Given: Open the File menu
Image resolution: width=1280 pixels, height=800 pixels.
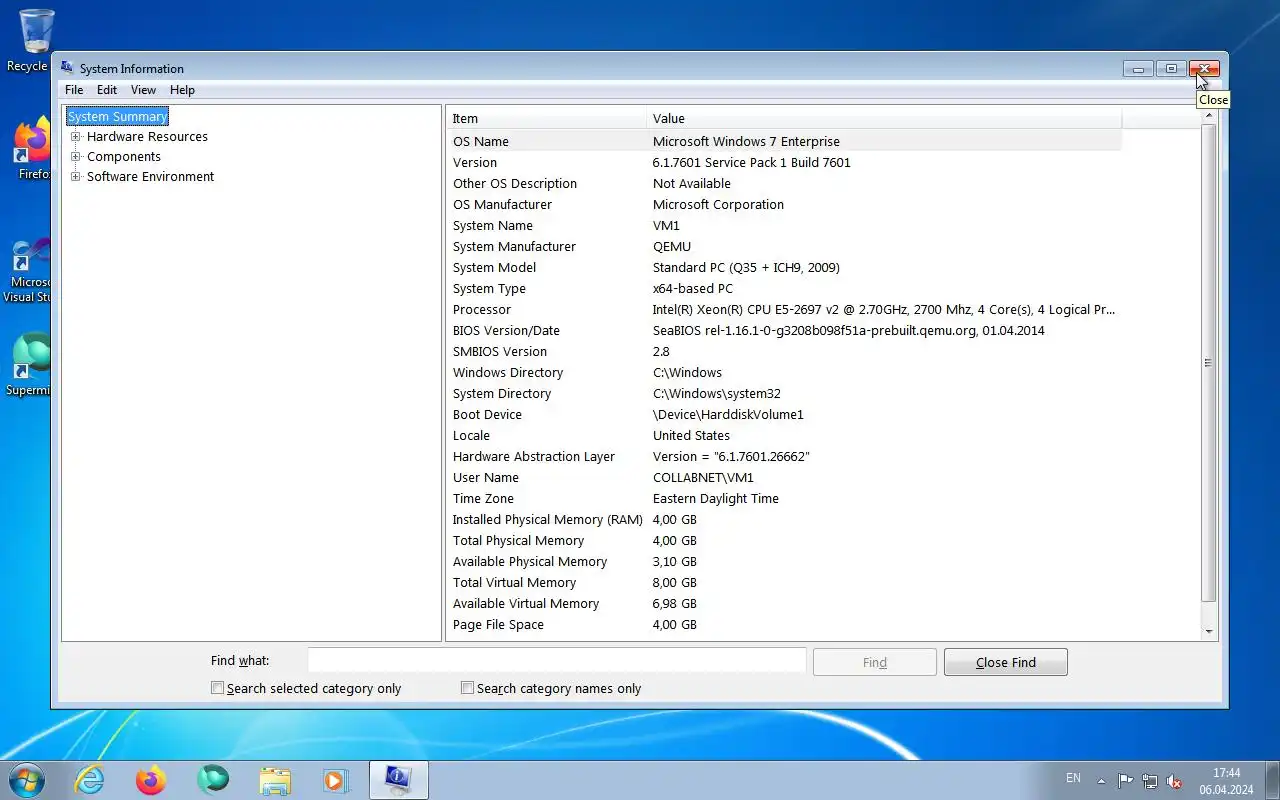Looking at the screenshot, I should point(74,90).
